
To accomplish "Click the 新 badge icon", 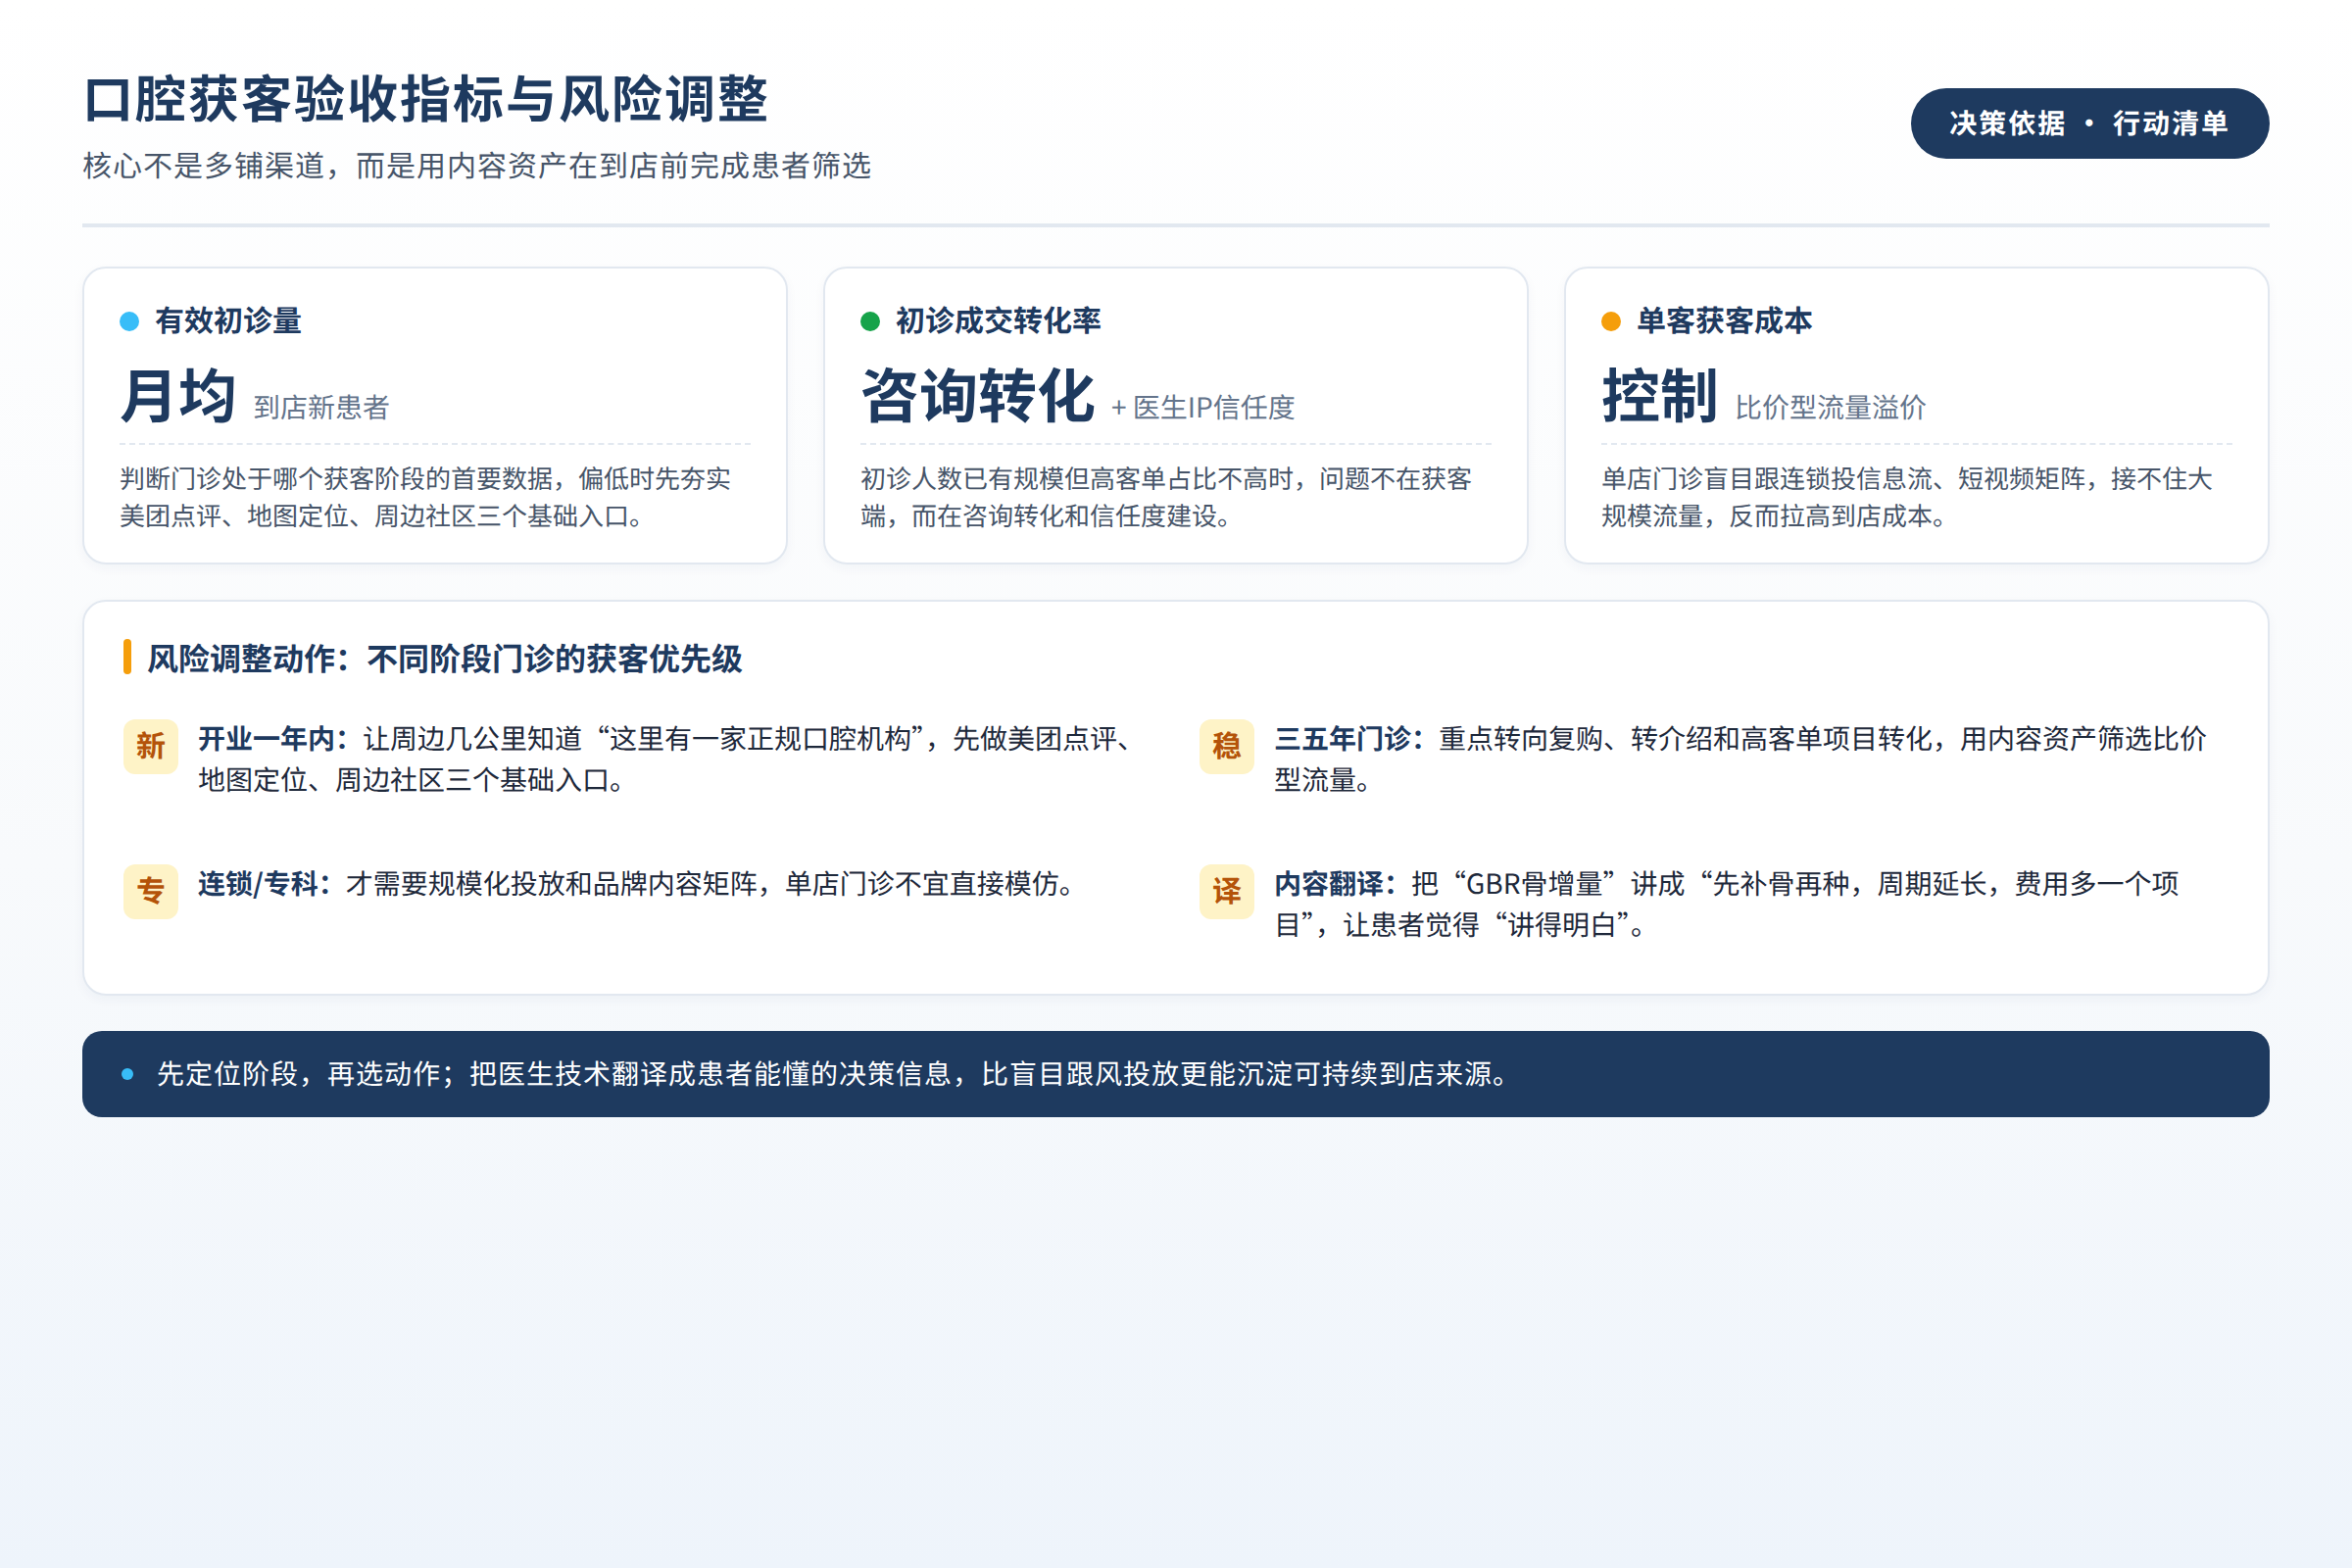I will 150,746.
